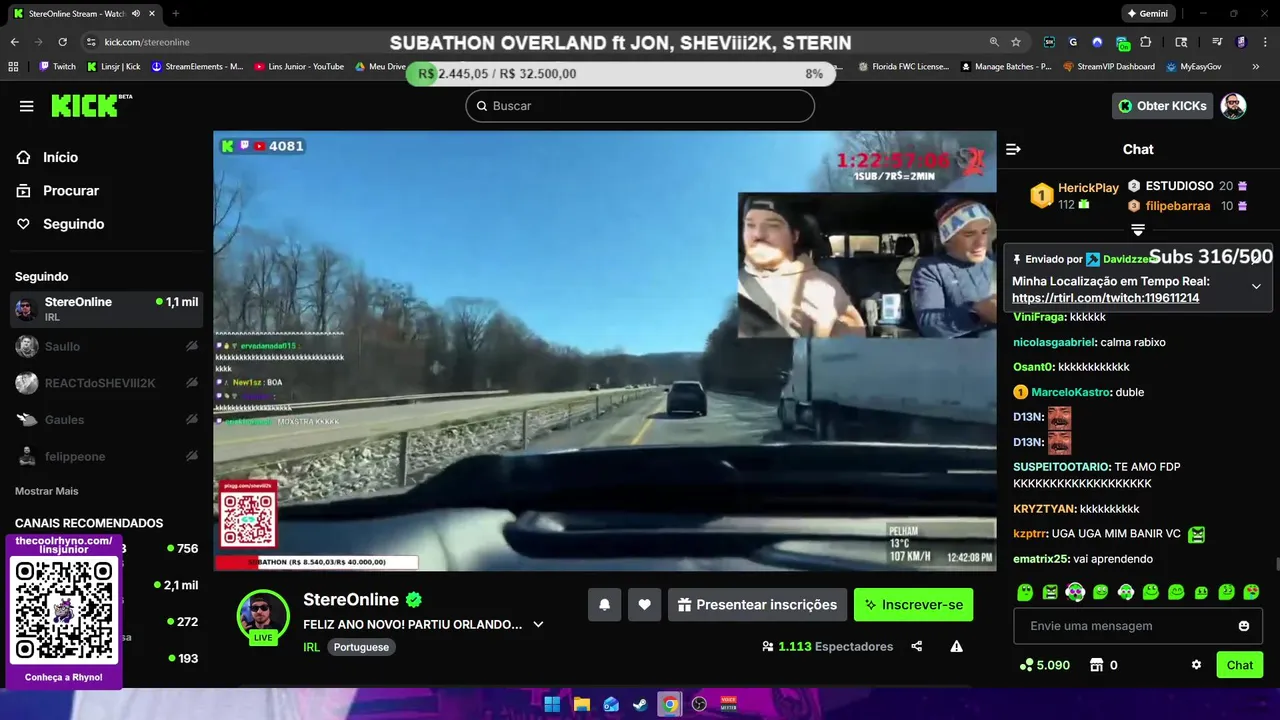1280x720 pixels.
Task: Open the hamburger sidebar menu
Action: [x=27, y=106]
